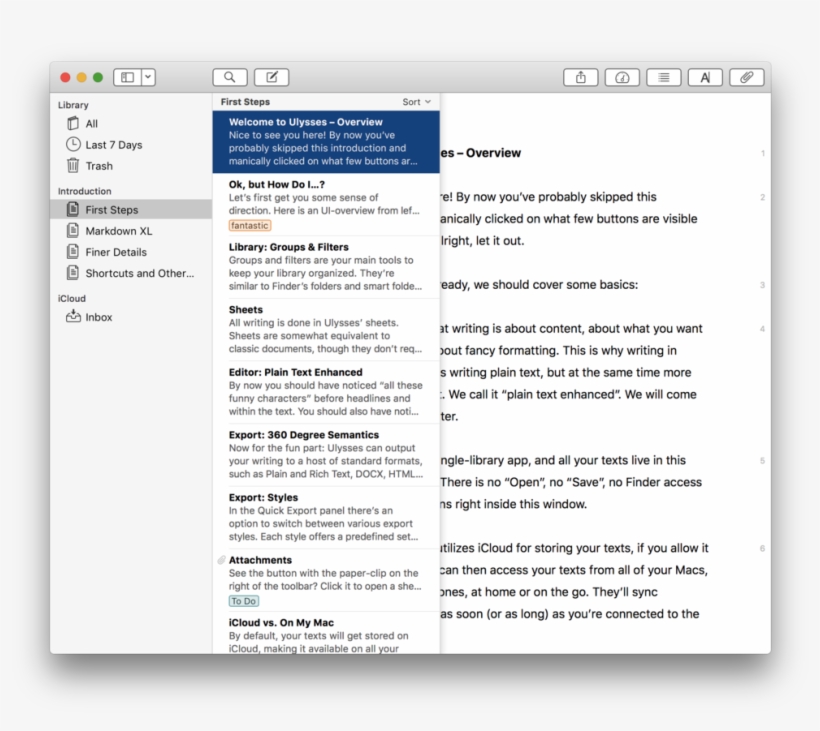Click the green zoom window button
Image resolution: width=820 pixels, height=731 pixels.
point(98,77)
